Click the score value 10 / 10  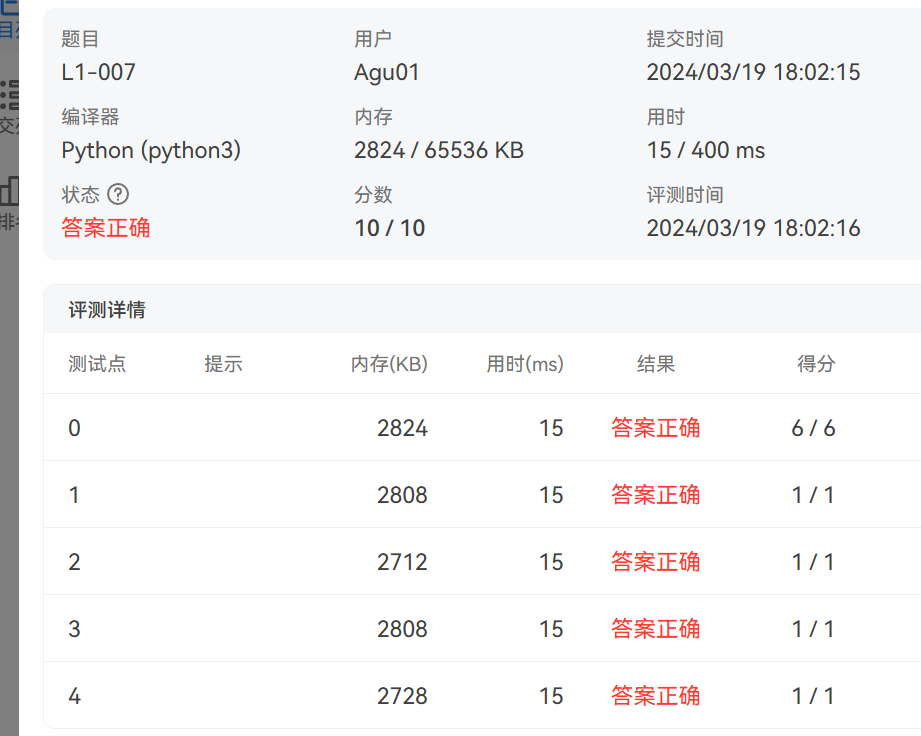click(389, 228)
